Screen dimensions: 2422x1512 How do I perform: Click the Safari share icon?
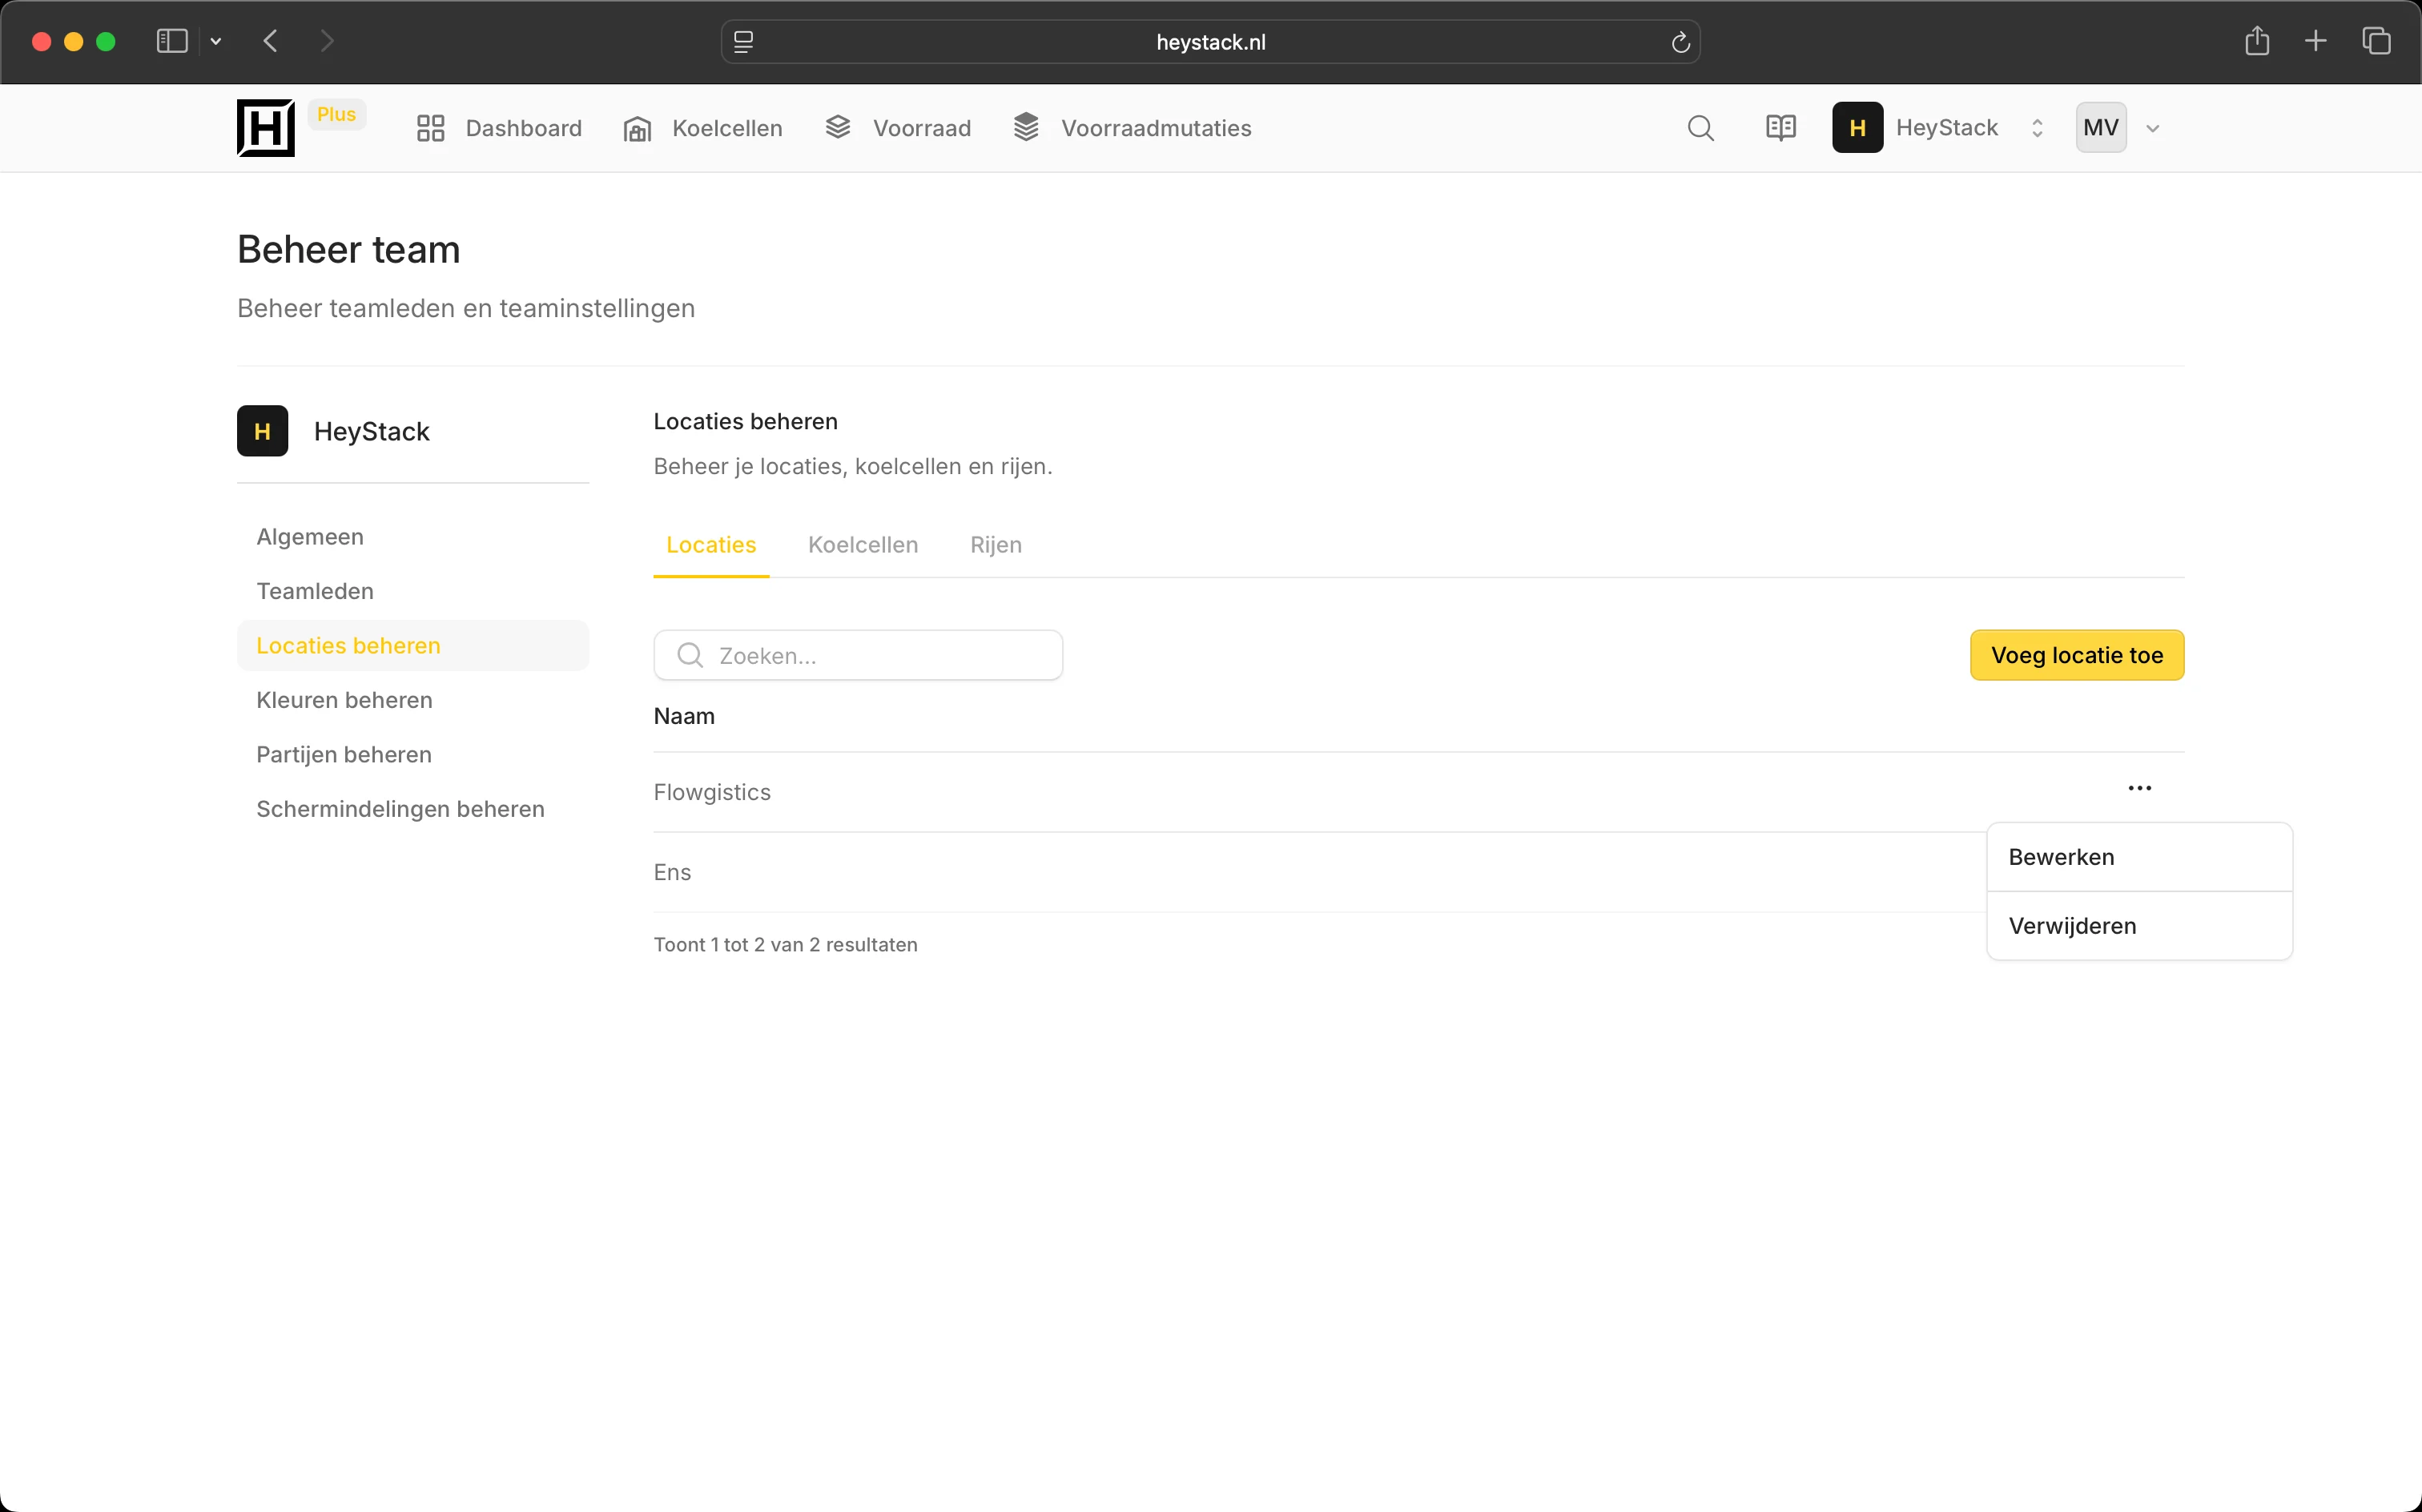pos(2256,41)
